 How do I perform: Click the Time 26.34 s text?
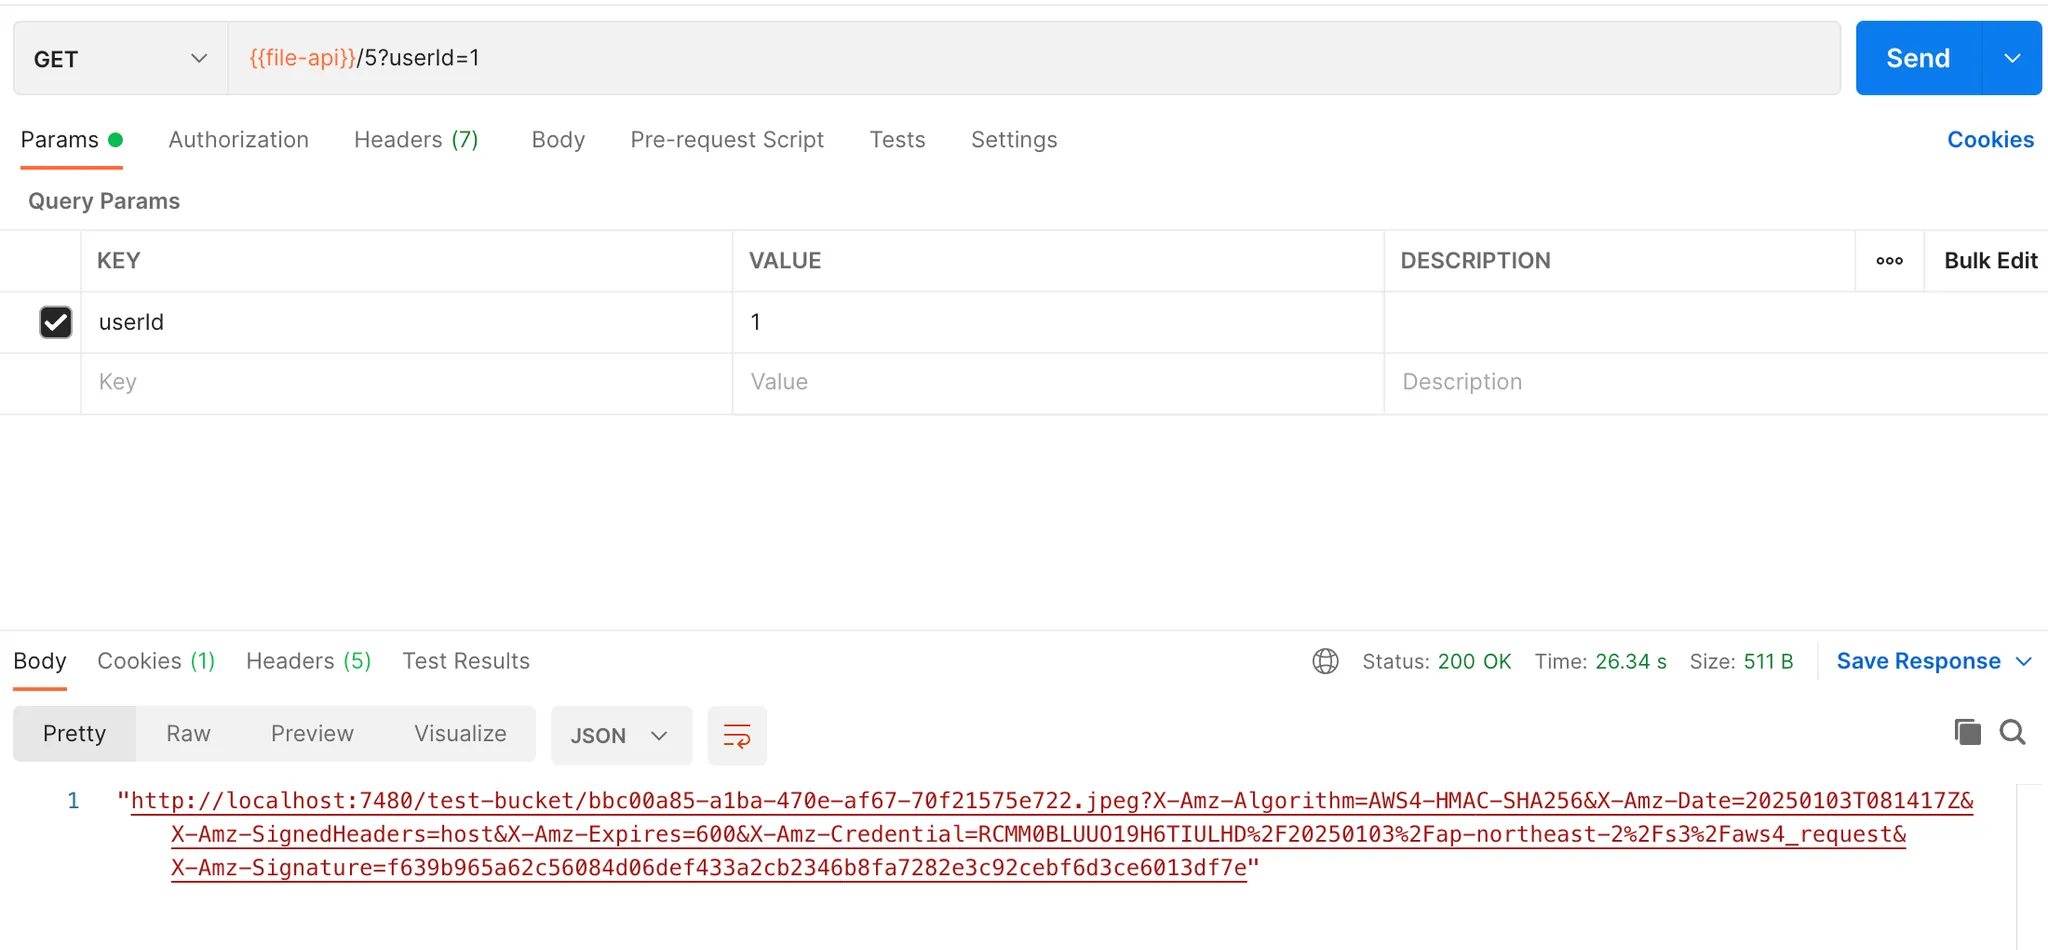pos(1600,661)
